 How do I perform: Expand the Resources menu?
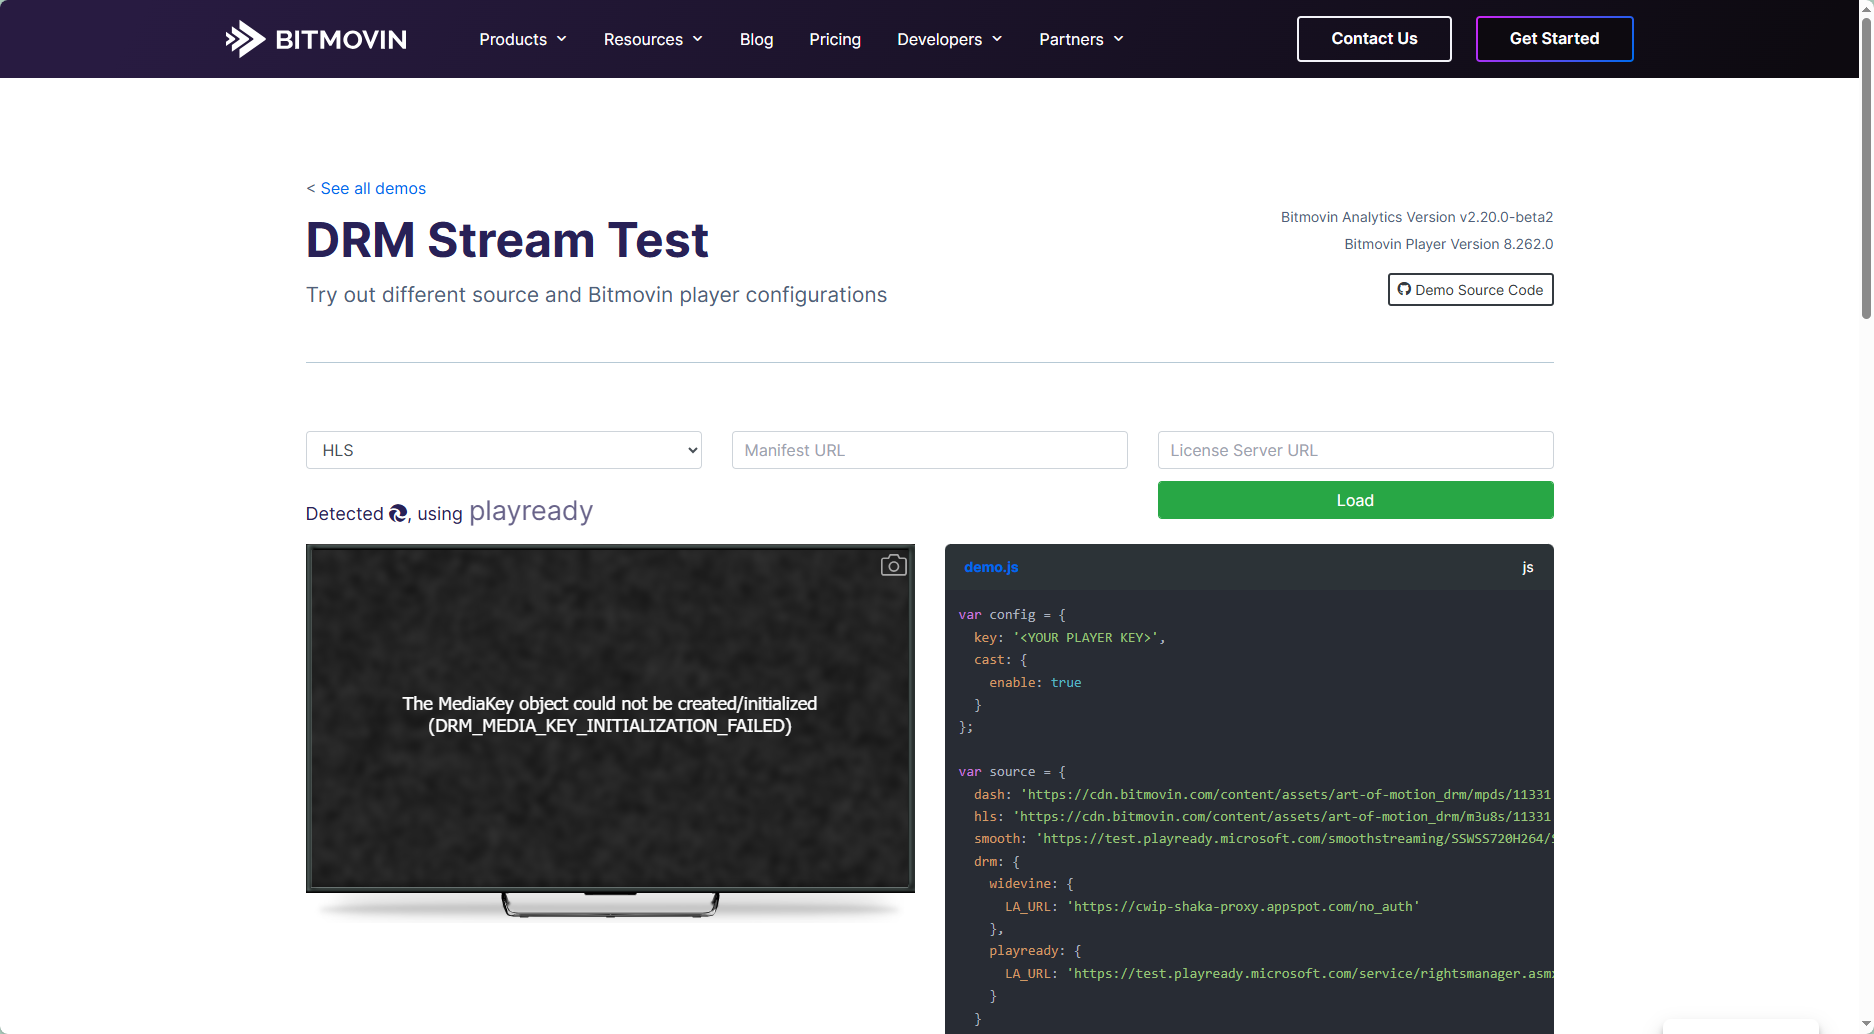coord(653,39)
